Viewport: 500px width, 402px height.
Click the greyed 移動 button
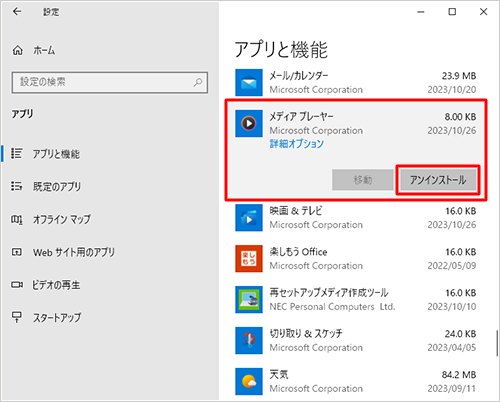pyautogui.click(x=363, y=180)
